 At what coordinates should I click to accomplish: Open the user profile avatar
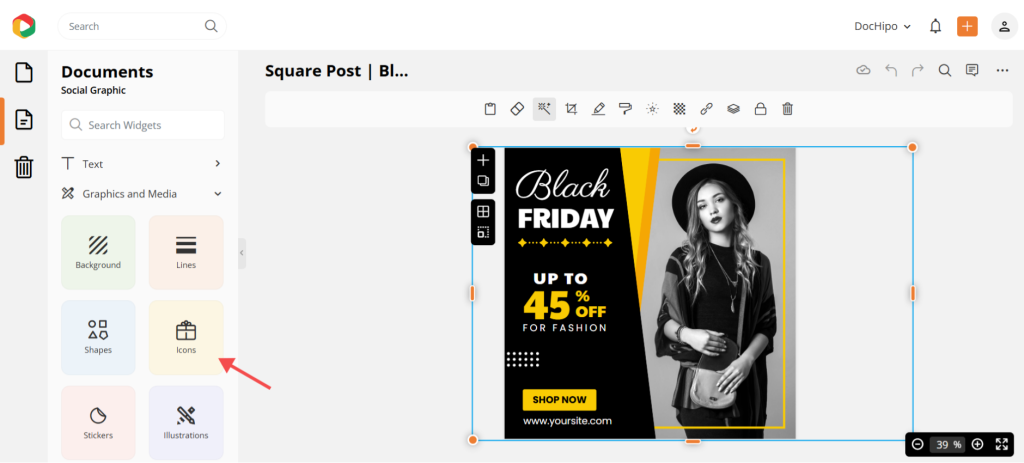pyautogui.click(x=1004, y=26)
